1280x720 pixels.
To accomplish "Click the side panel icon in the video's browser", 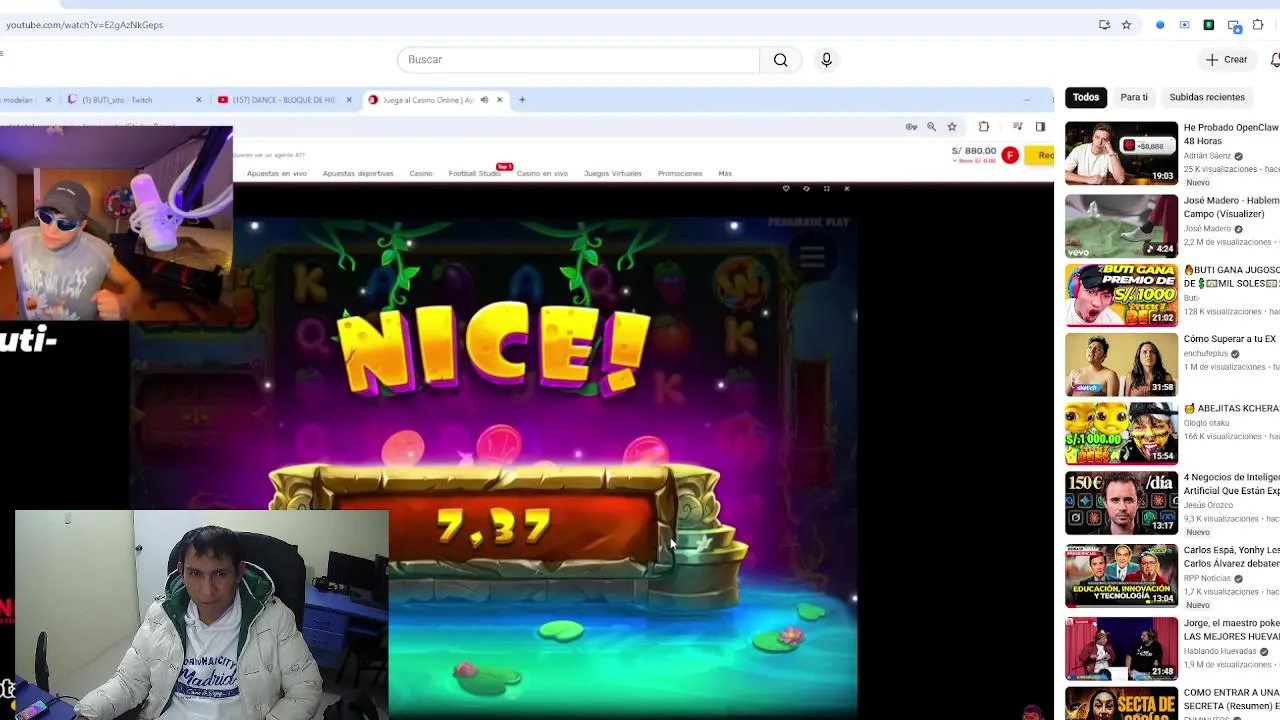I will (1040, 127).
